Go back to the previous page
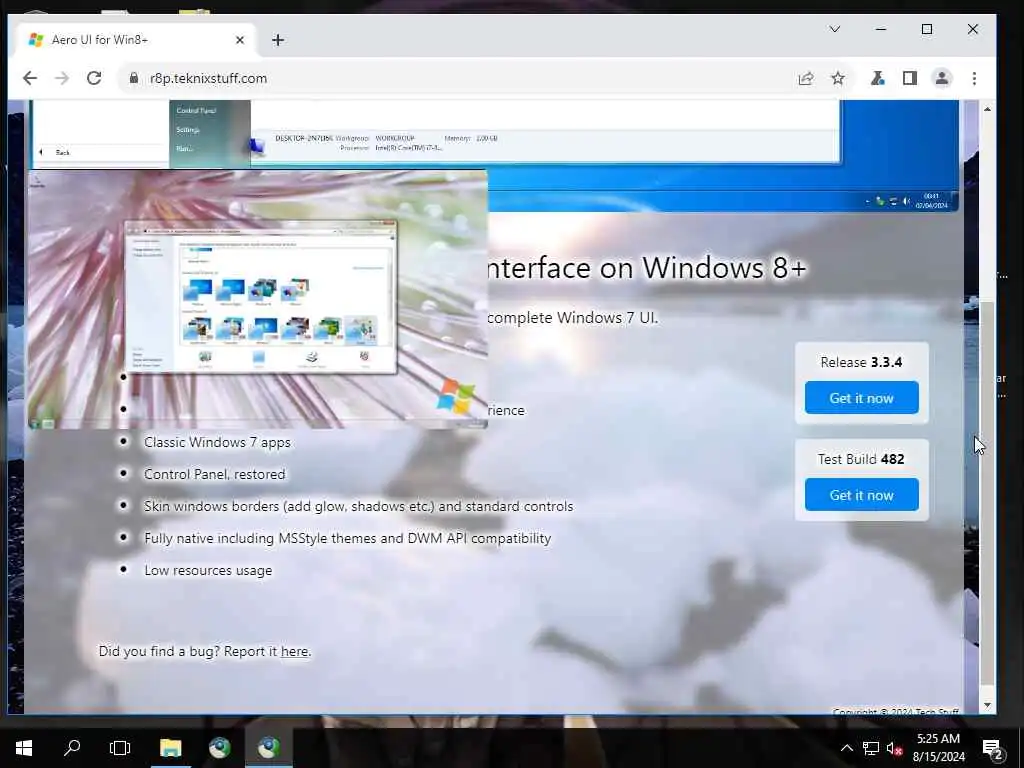Image resolution: width=1024 pixels, height=768 pixels. [x=30, y=78]
